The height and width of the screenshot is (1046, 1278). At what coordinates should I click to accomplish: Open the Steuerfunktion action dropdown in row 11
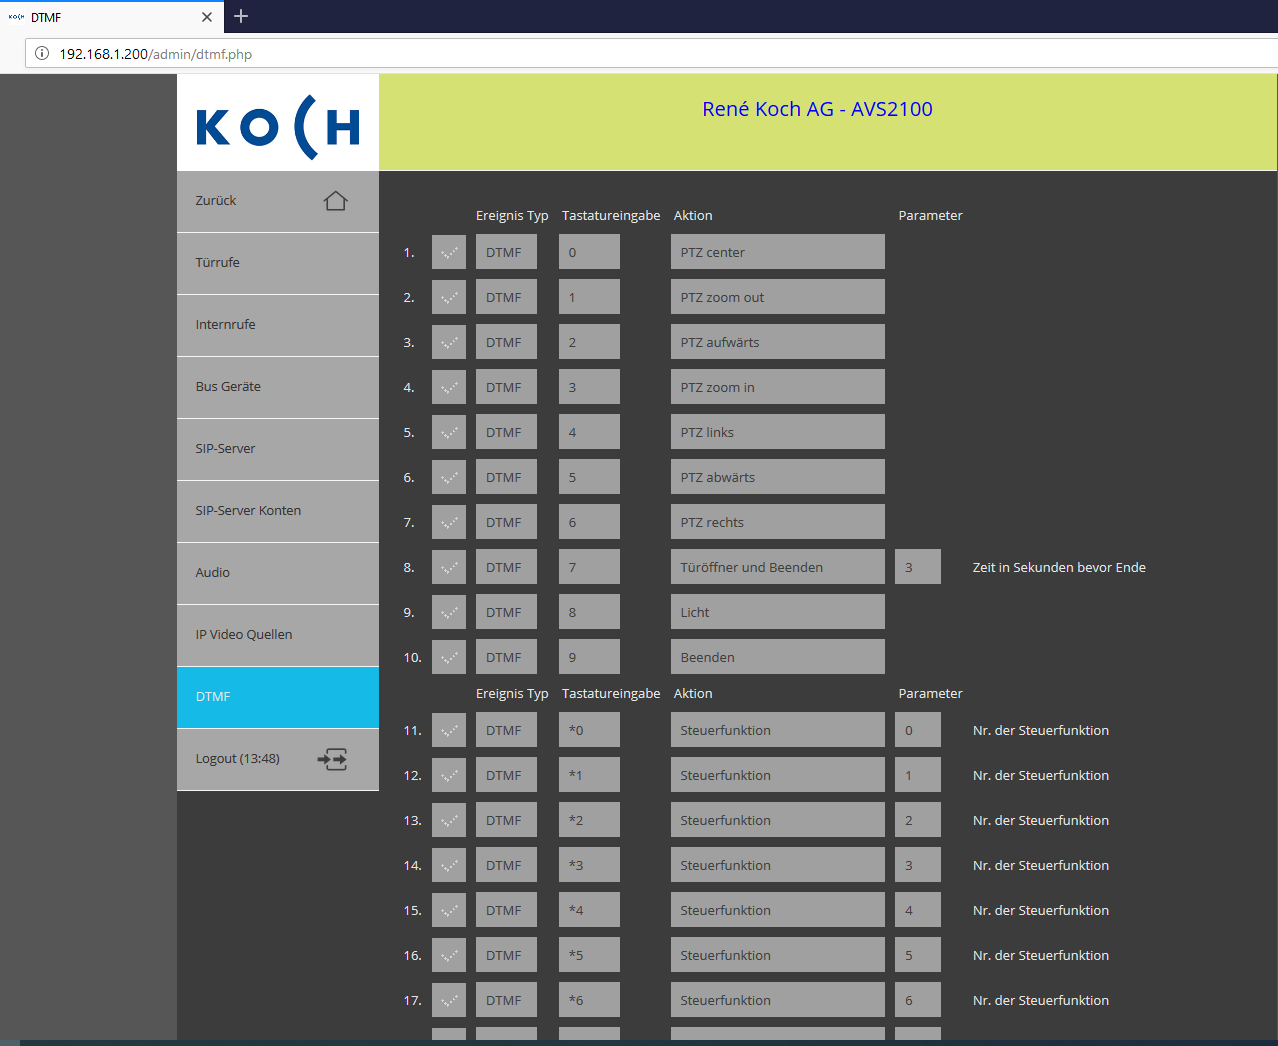pyautogui.click(x=778, y=730)
